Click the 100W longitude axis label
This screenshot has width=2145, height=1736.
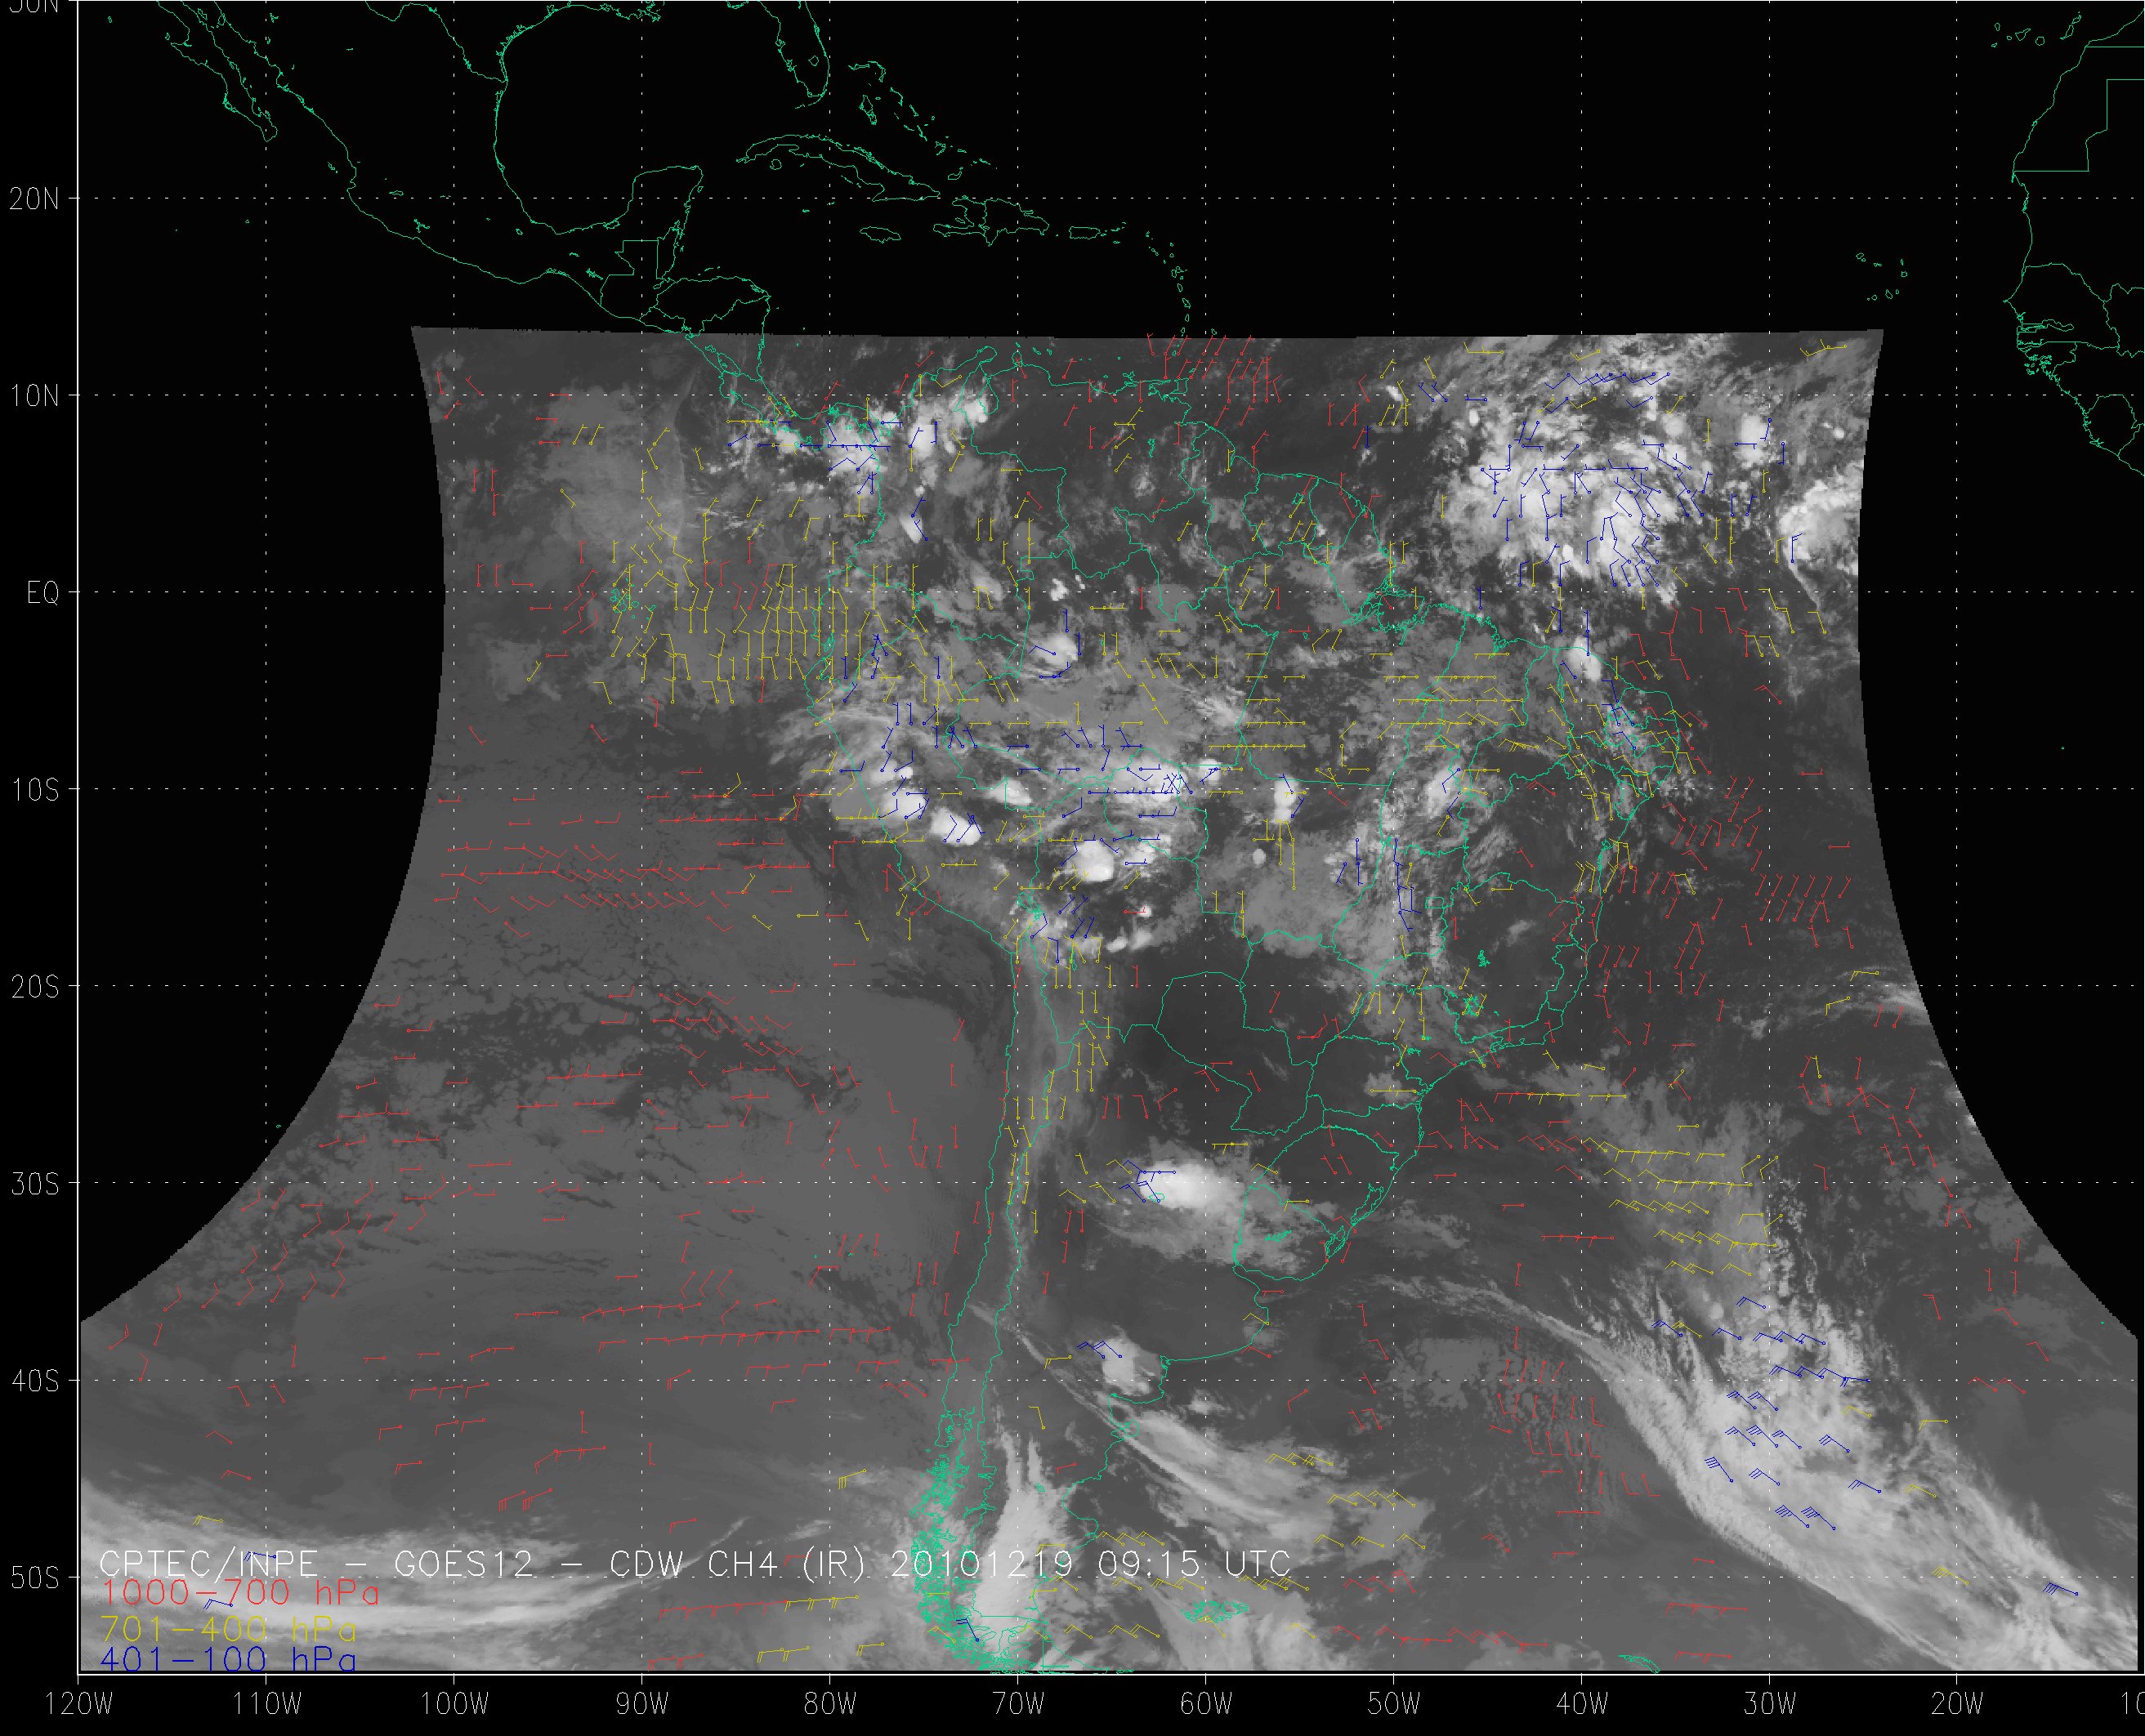(454, 1705)
